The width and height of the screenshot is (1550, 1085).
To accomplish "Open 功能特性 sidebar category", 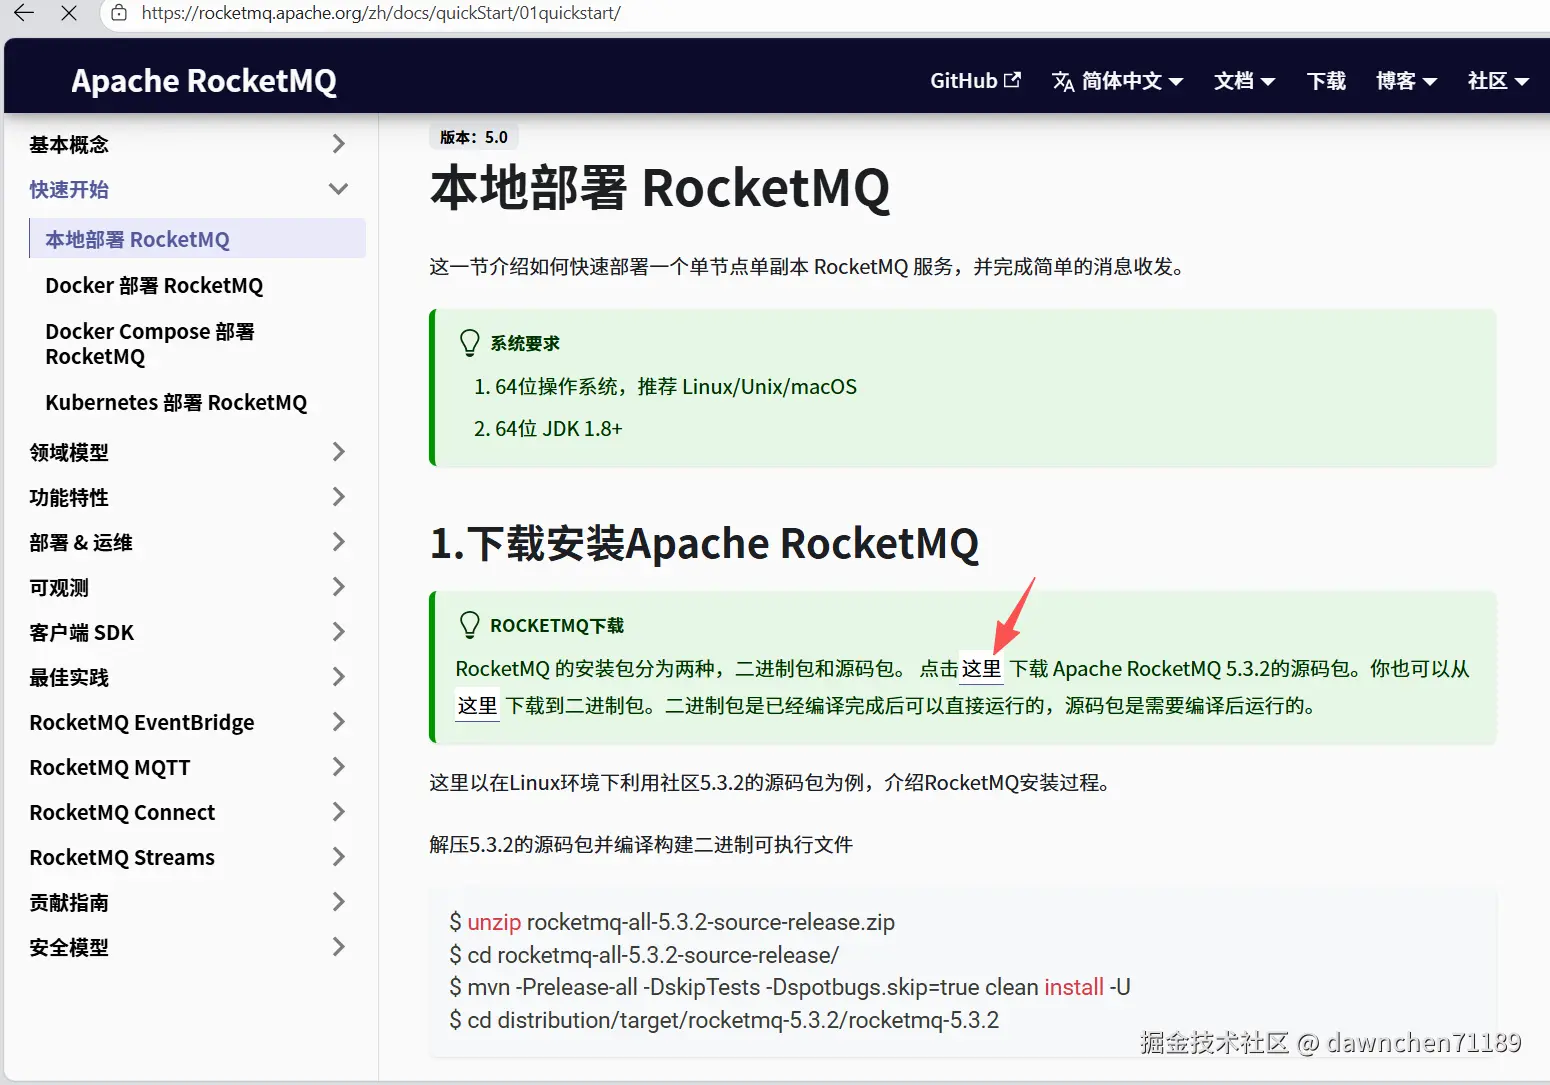I will (x=69, y=497).
